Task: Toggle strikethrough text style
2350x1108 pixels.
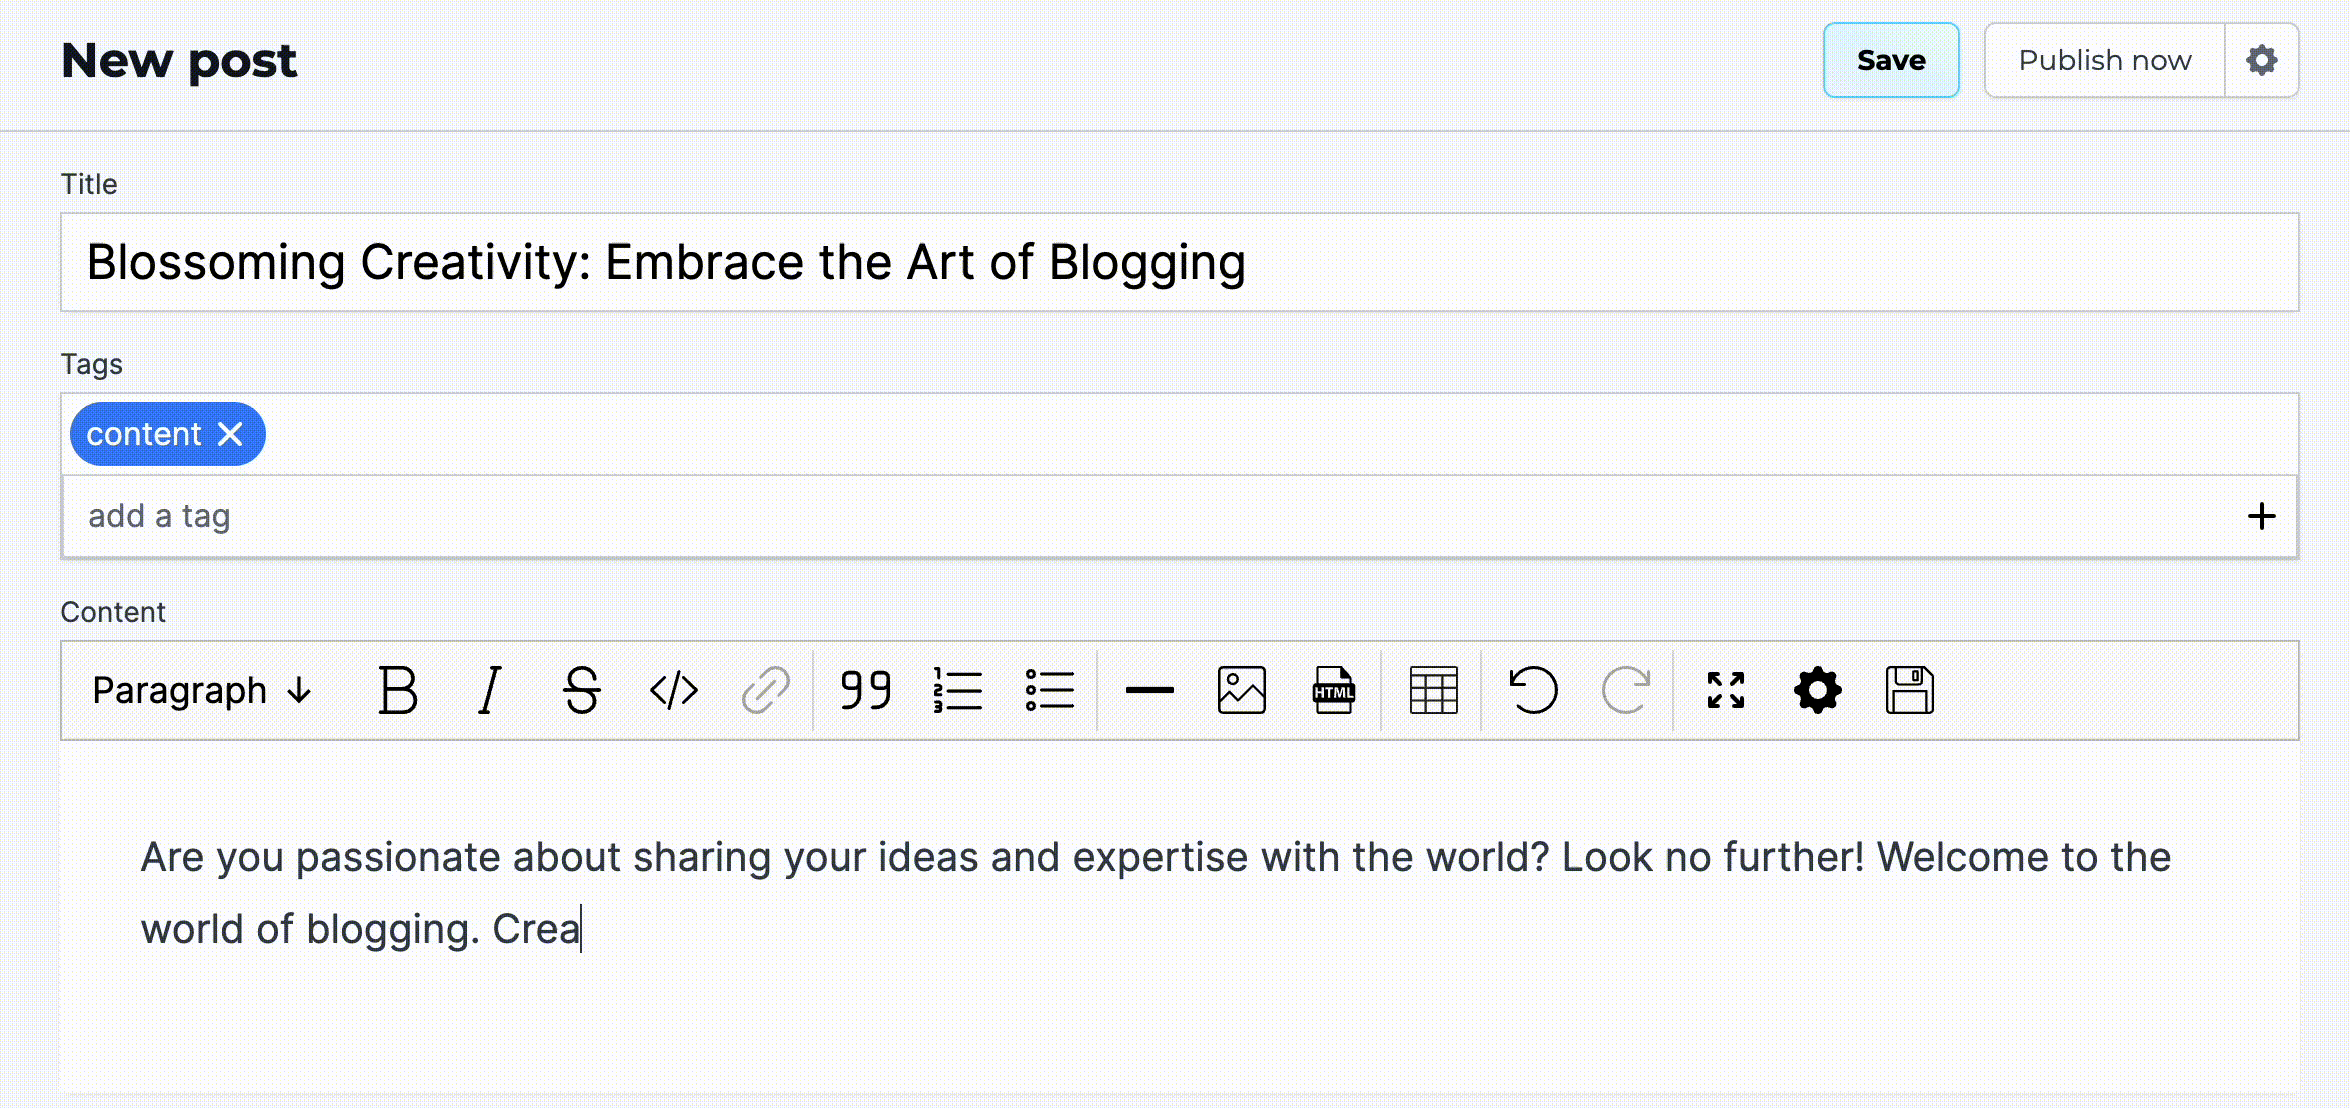Action: pyautogui.click(x=581, y=690)
